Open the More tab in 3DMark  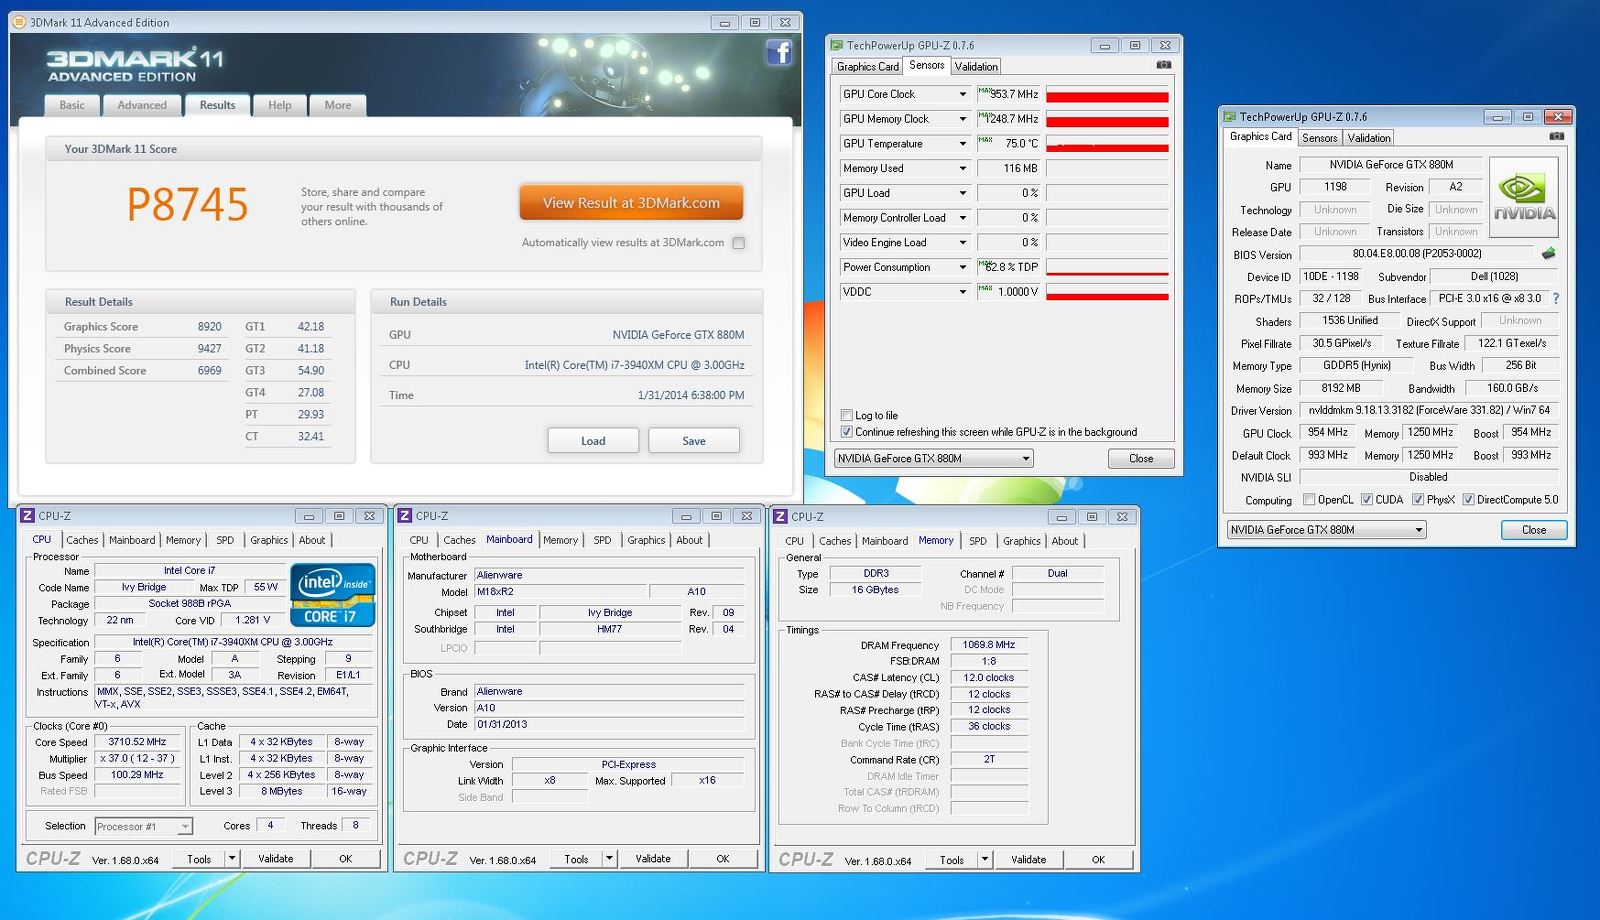(x=338, y=105)
